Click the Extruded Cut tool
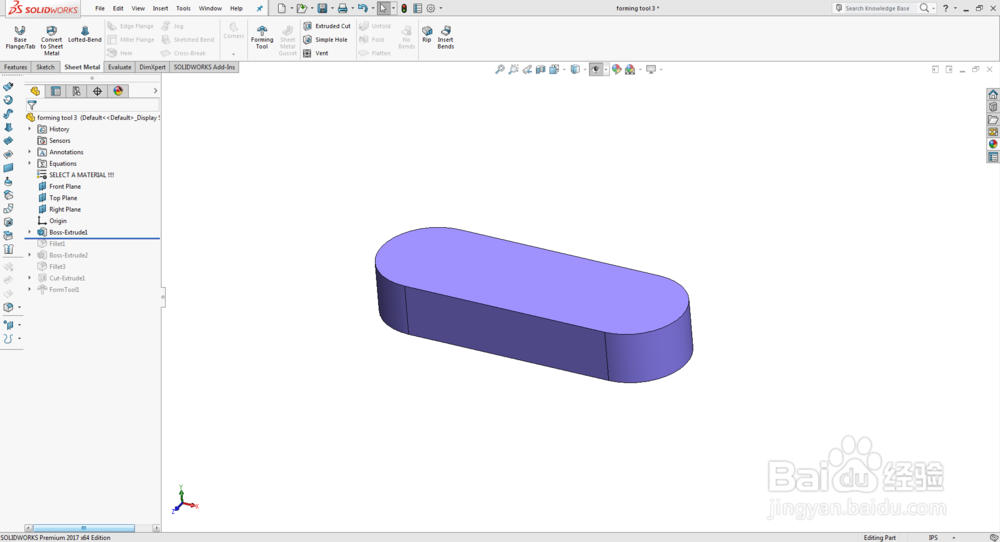1000x542 pixels. 327,26
